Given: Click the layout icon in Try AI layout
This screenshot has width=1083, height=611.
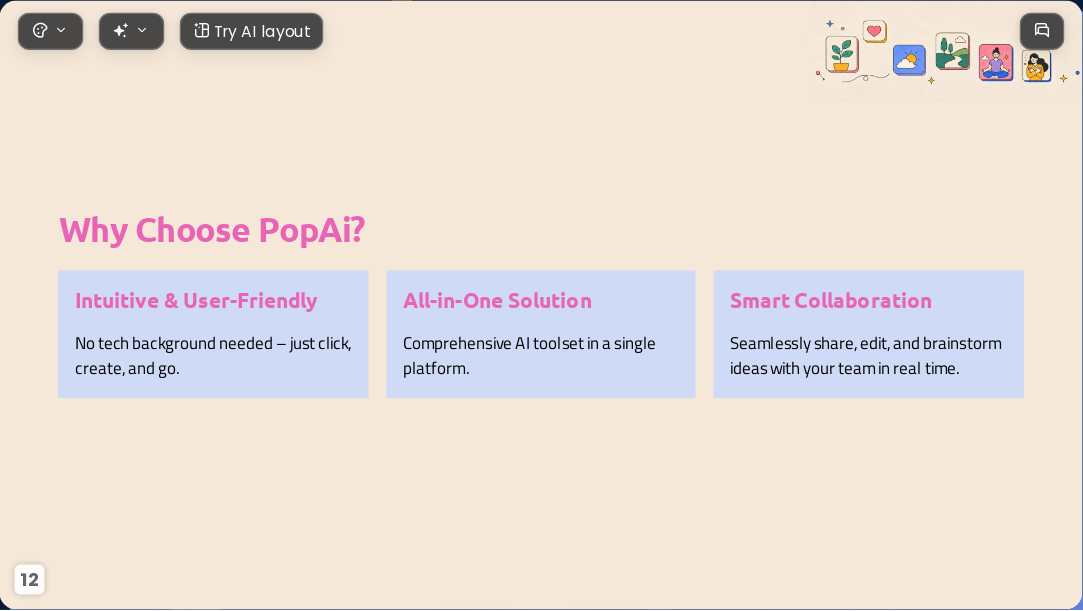Looking at the screenshot, I should pyautogui.click(x=201, y=30).
